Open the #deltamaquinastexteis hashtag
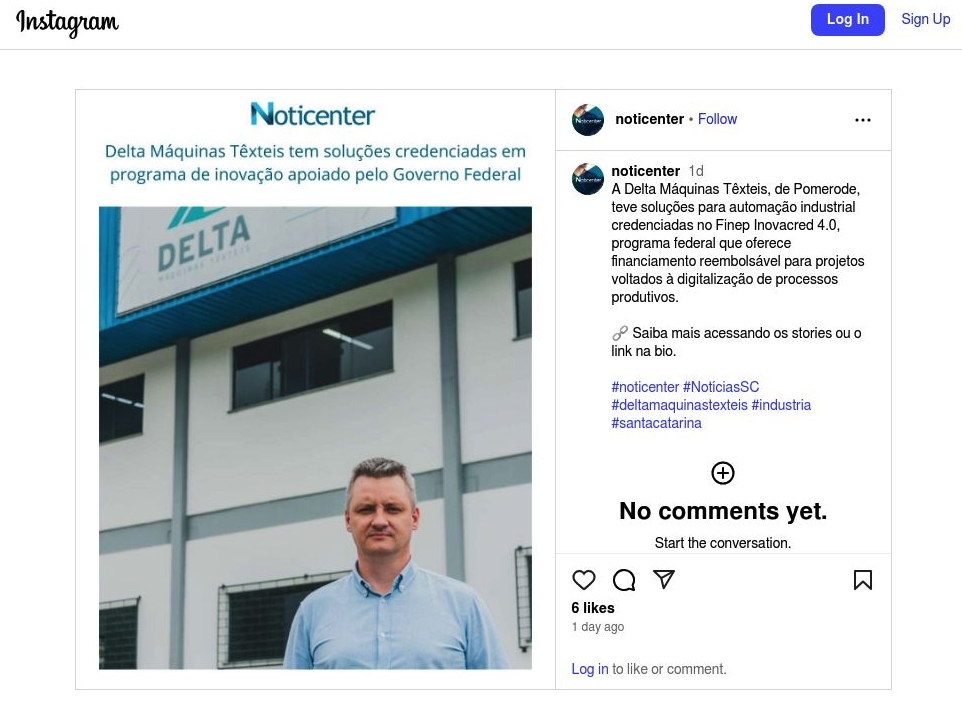Viewport: 962px width, 717px height. coord(679,405)
